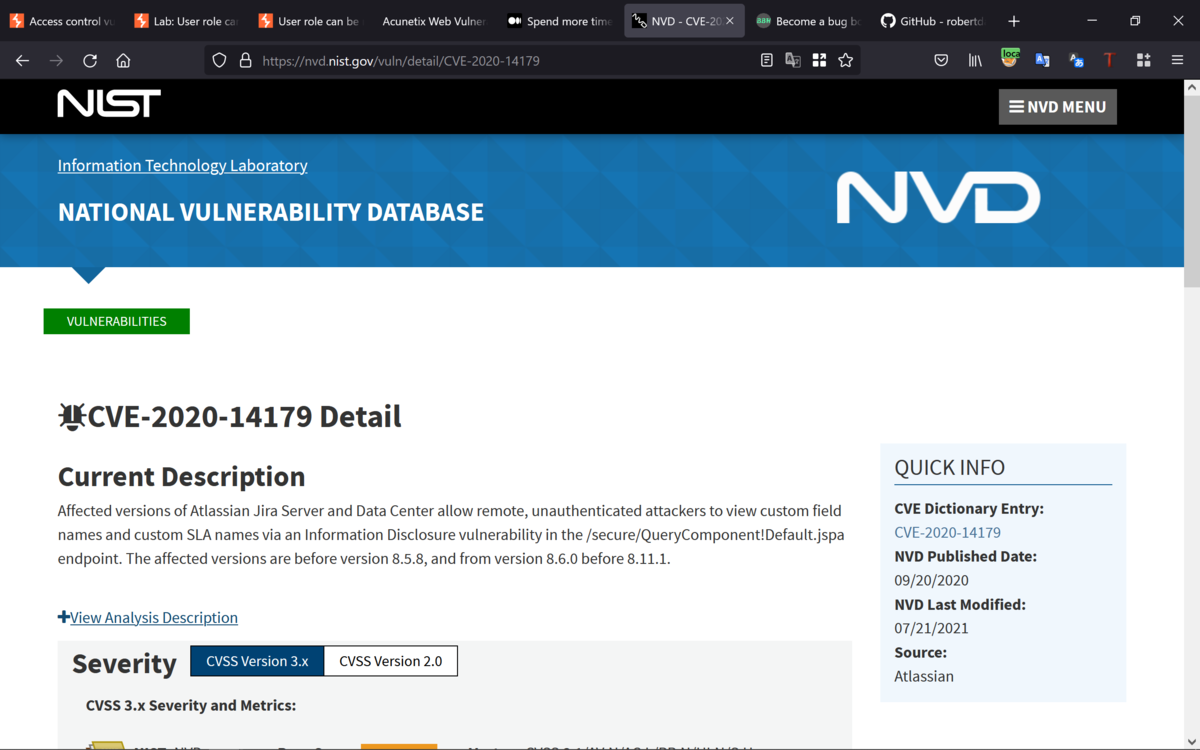This screenshot has height=750, width=1200.
Task: Select CVSS Version 2.0
Action: (391, 661)
